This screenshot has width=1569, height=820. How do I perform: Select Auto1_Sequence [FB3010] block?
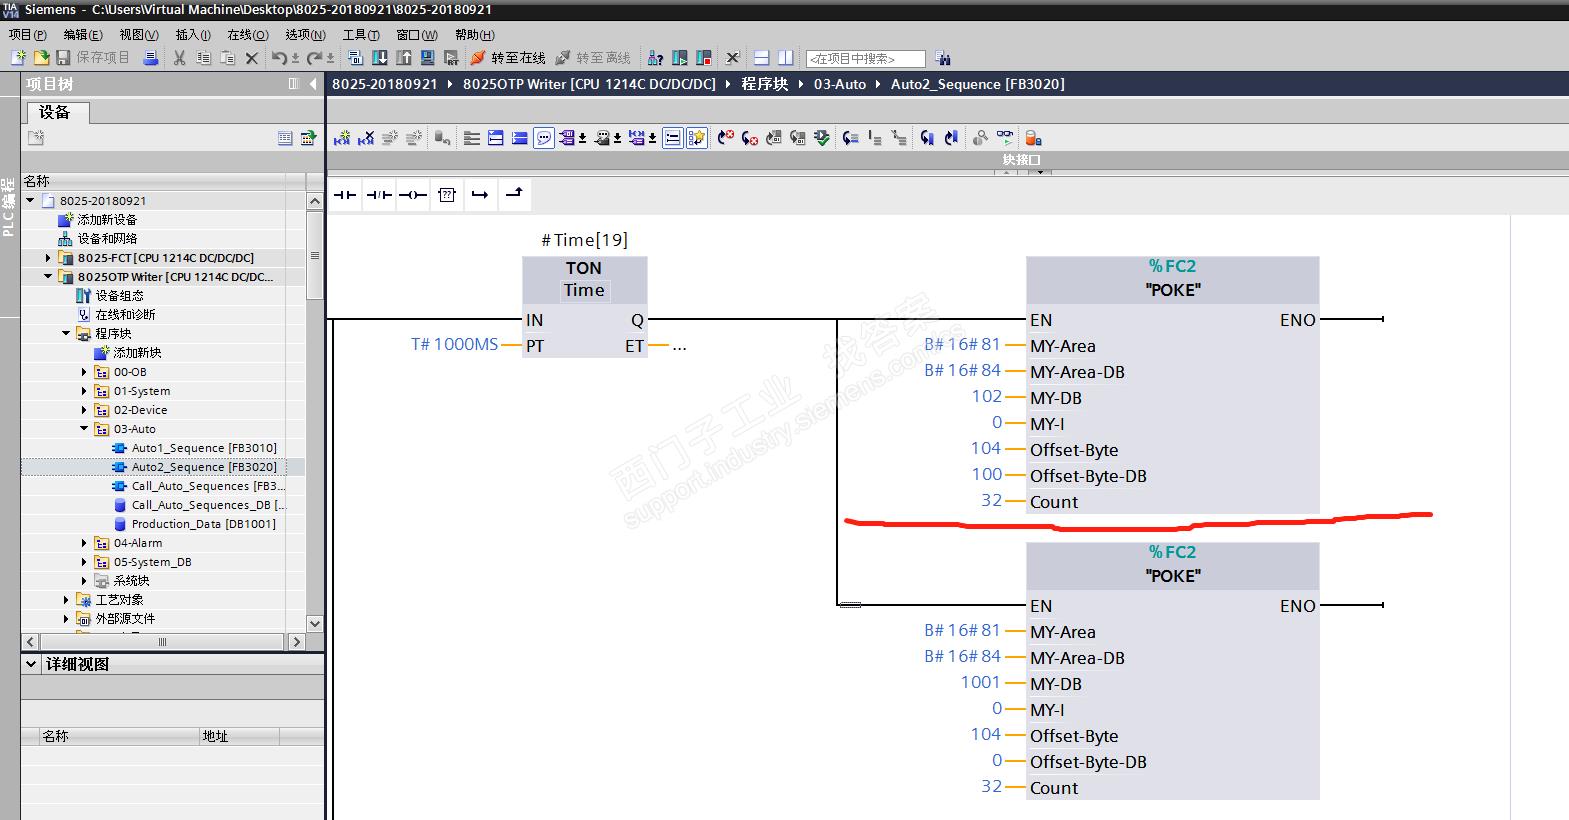tap(204, 448)
